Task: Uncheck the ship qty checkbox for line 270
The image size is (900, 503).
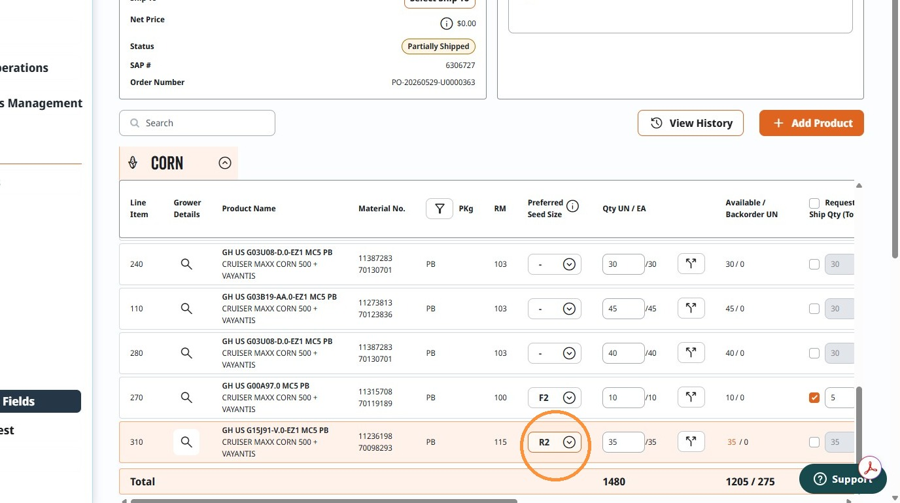Action: click(x=814, y=397)
